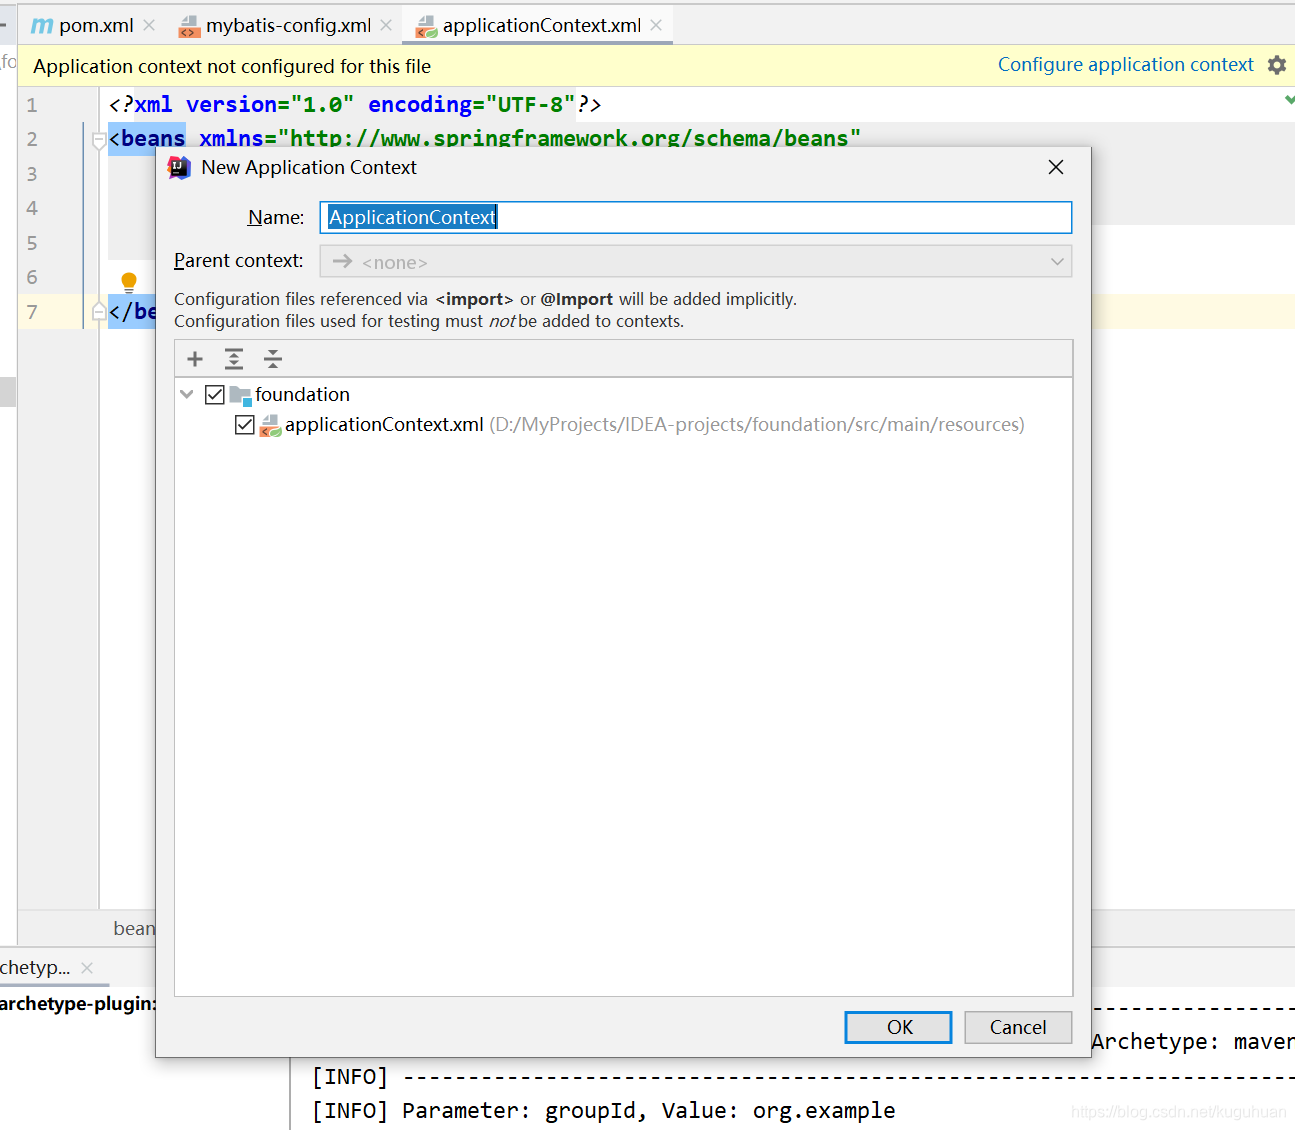Close the archetype run tab in bottom panel
The height and width of the screenshot is (1130, 1295).
87,968
